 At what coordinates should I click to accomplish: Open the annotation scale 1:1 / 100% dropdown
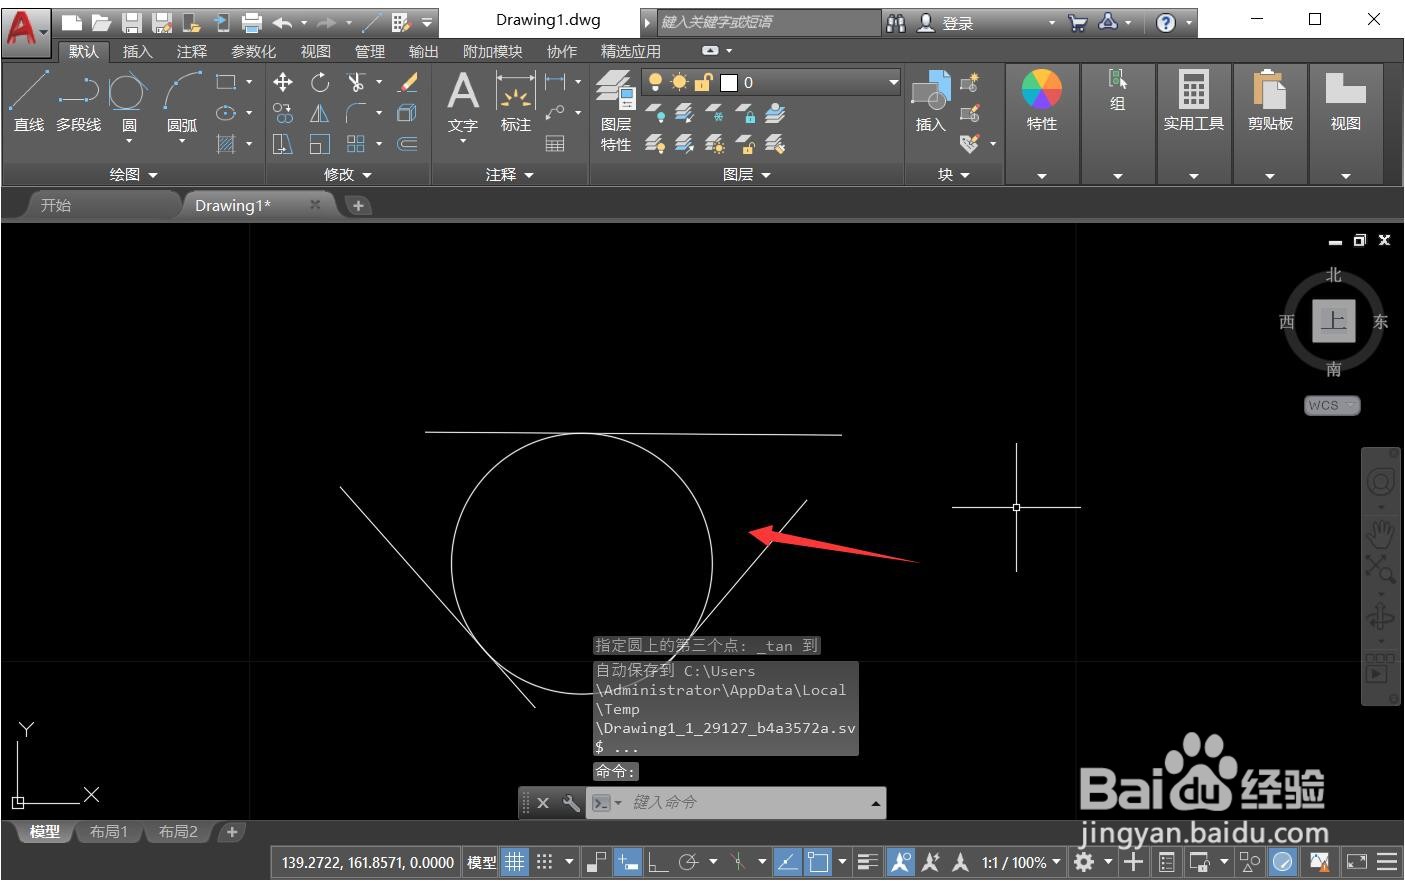coord(1021,861)
